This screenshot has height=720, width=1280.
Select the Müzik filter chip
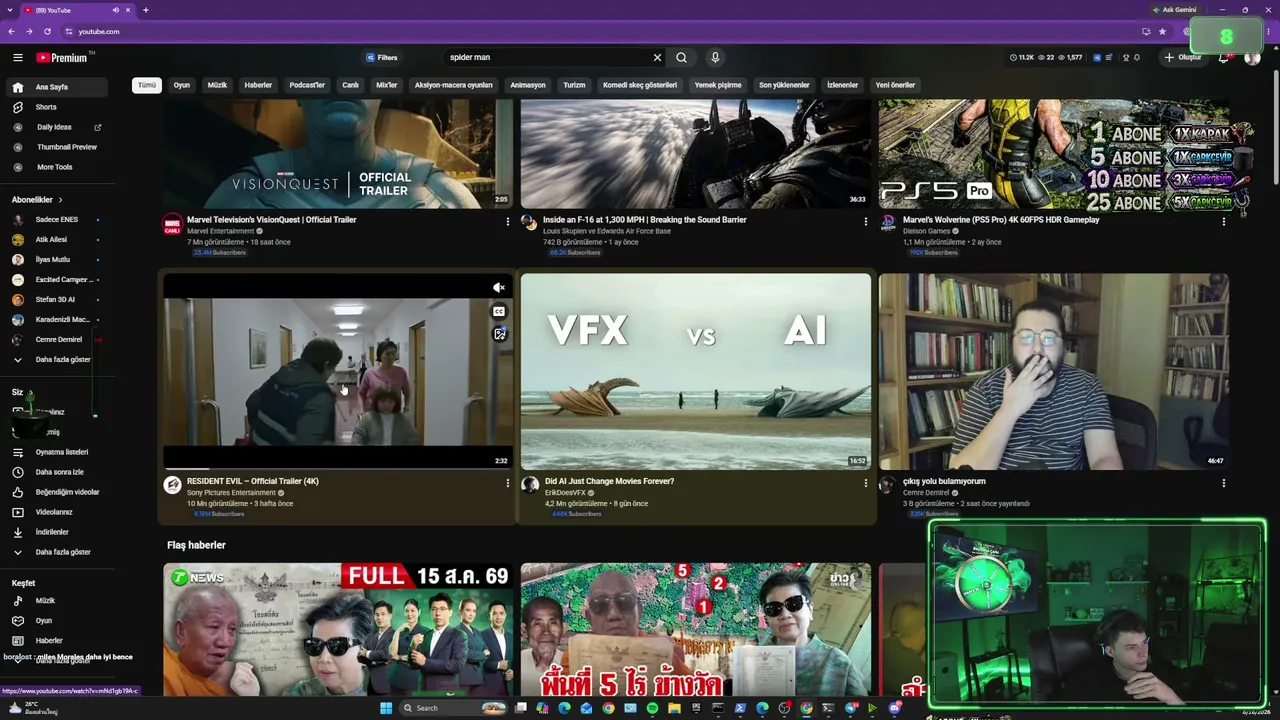coord(217,85)
